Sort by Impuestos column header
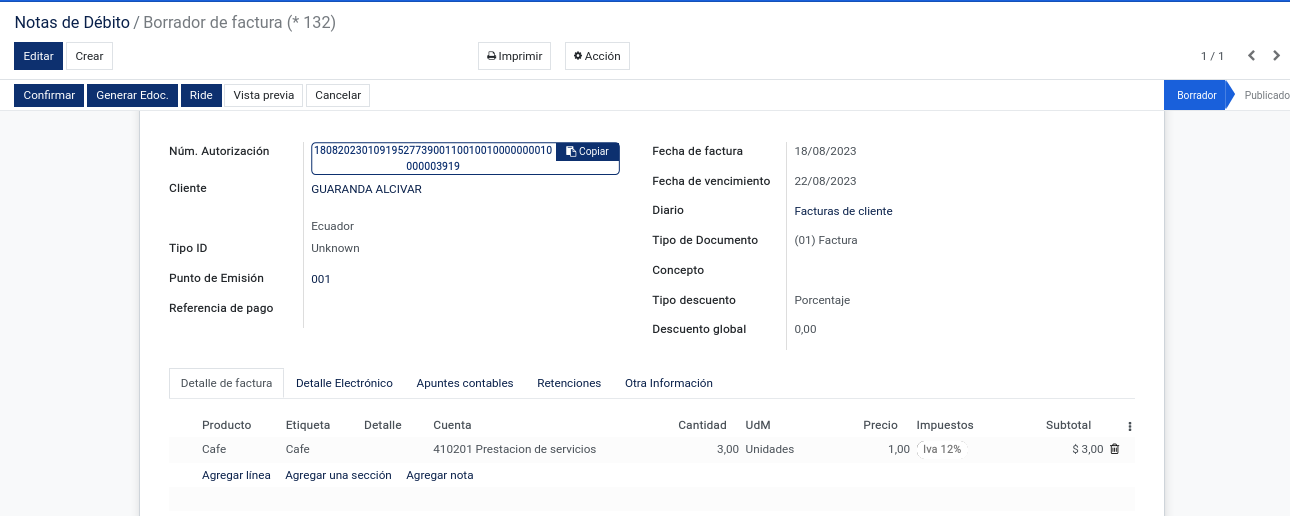1290x516 pixels. [945, 425]
